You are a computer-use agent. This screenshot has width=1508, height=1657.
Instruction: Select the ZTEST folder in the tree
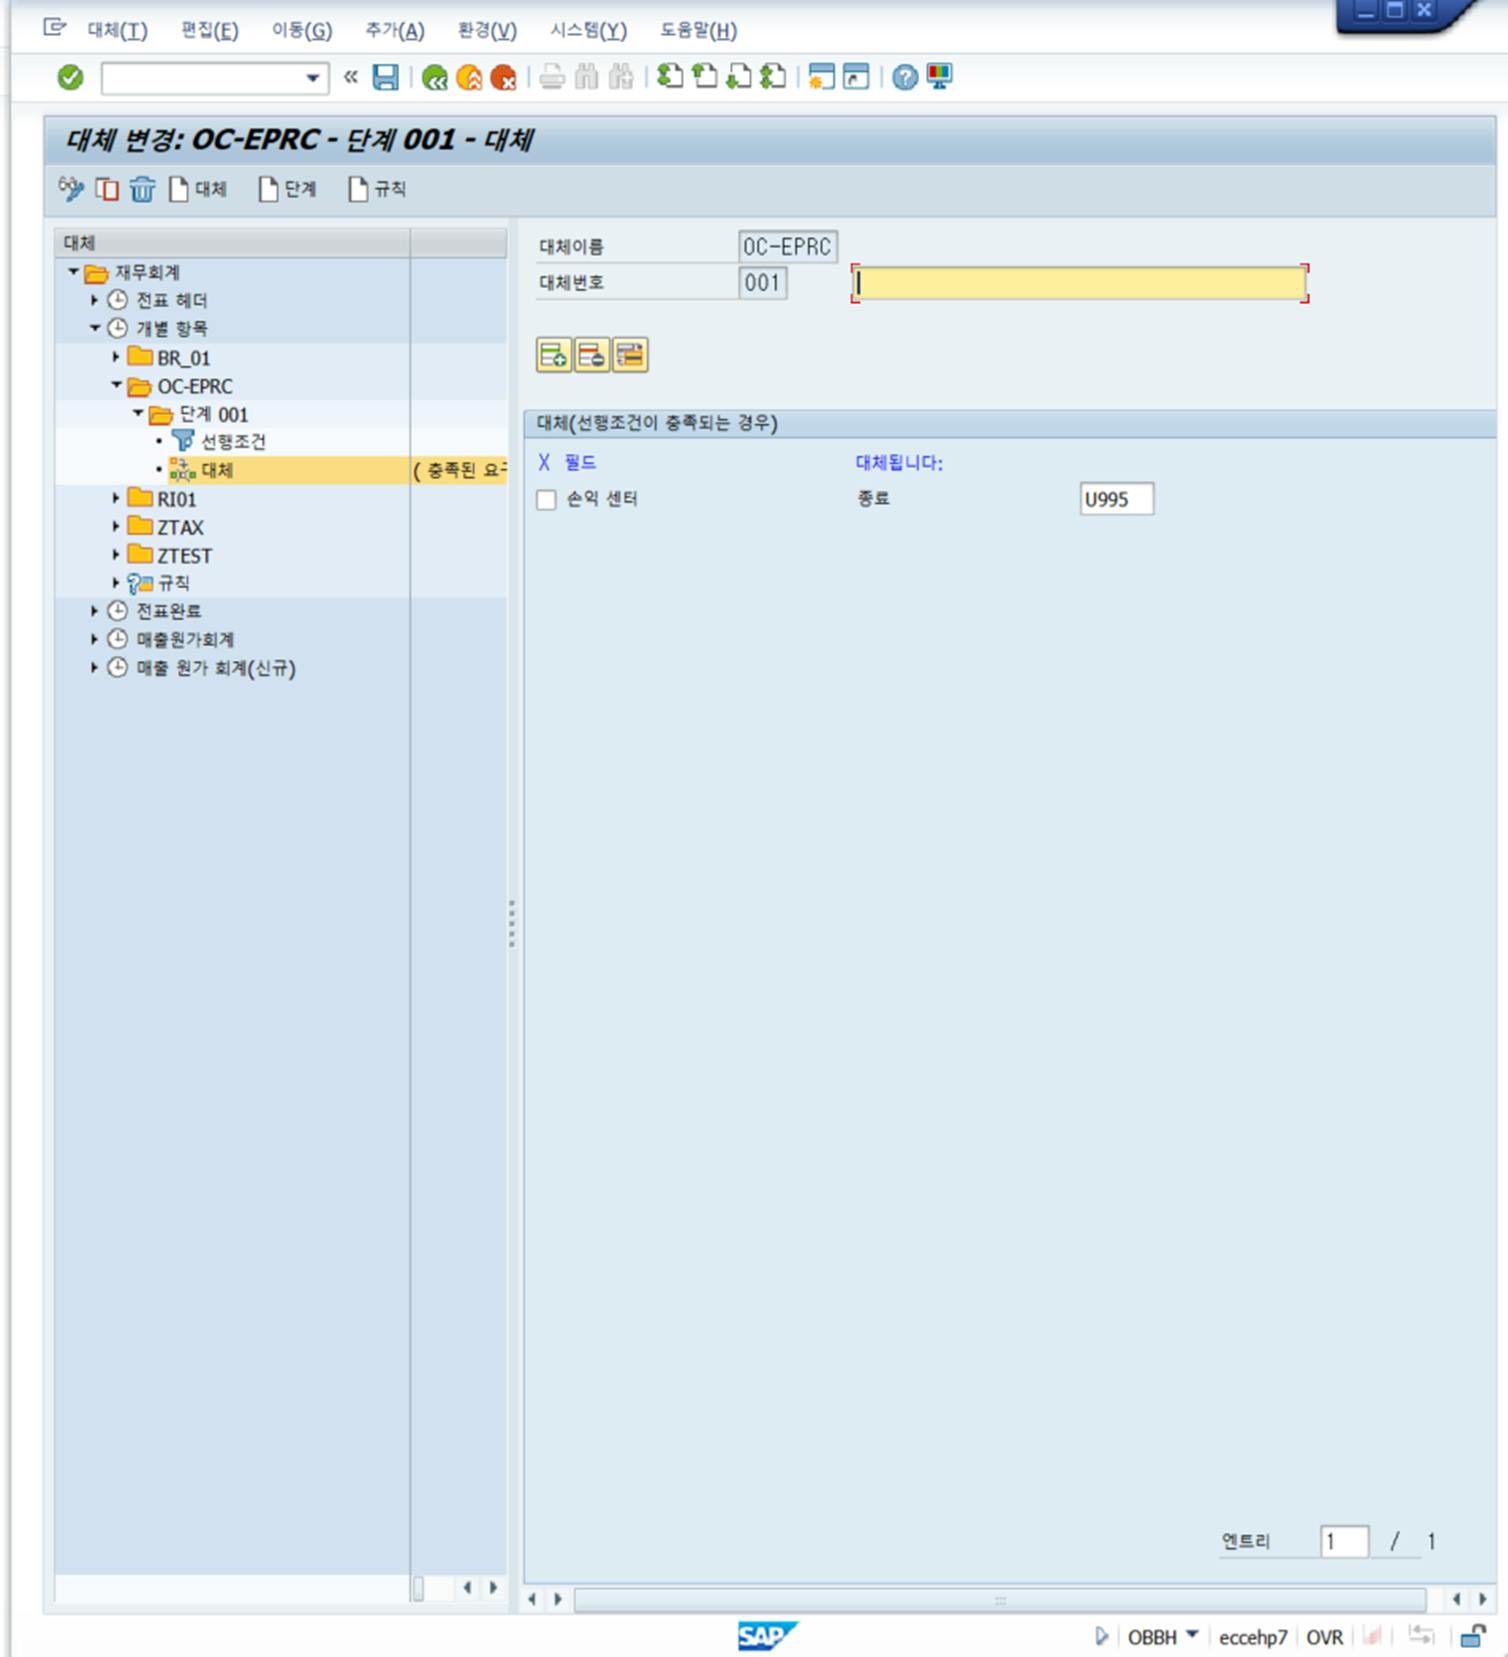[184, 555]
